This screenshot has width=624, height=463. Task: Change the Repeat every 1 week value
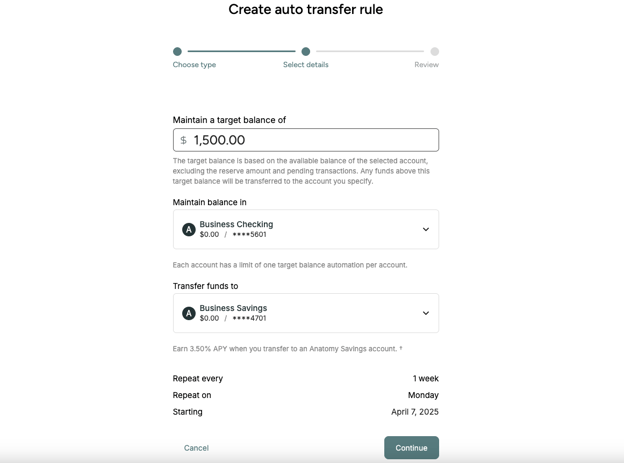click(425, 379)
